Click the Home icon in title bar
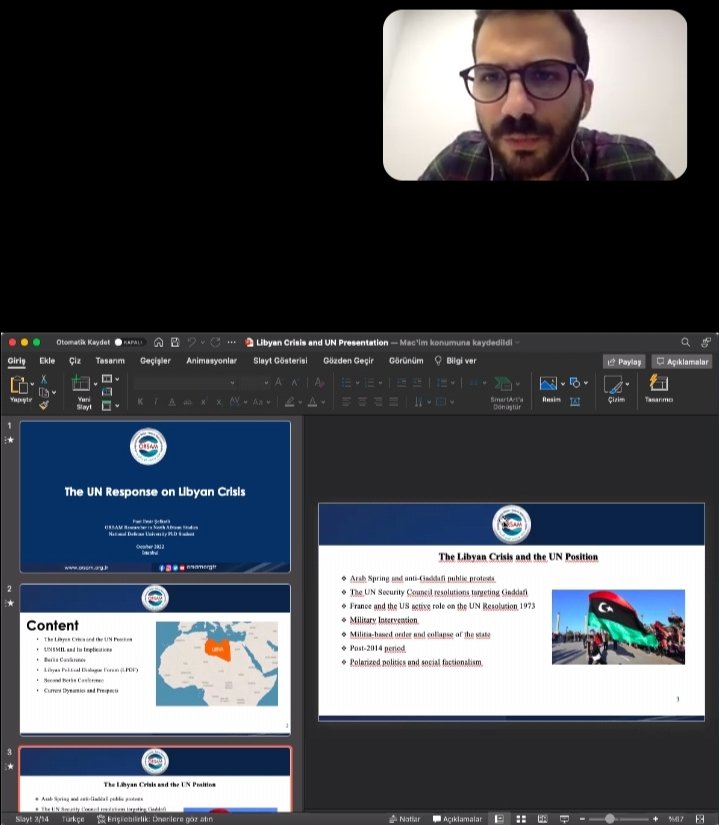This screenshot has height=825, width=719. click(158, 343)
